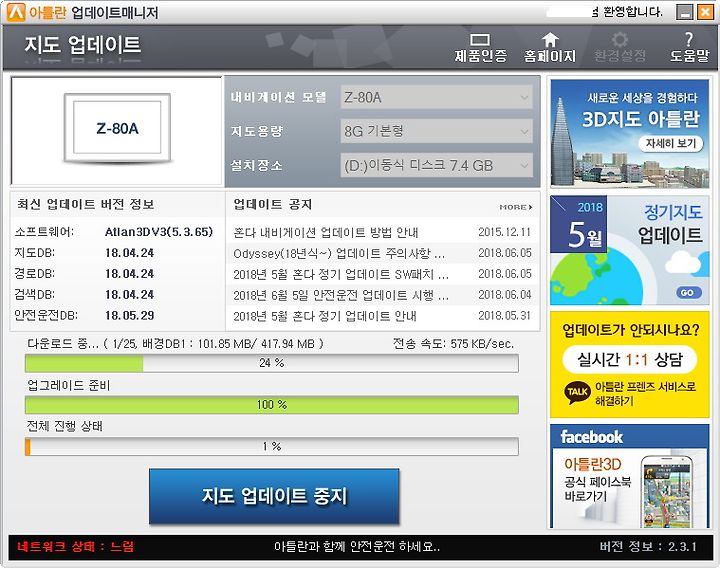Screen dimensions: 720x568
Task: Click notice date 2015.12.11
Action: tap(504, 232)
